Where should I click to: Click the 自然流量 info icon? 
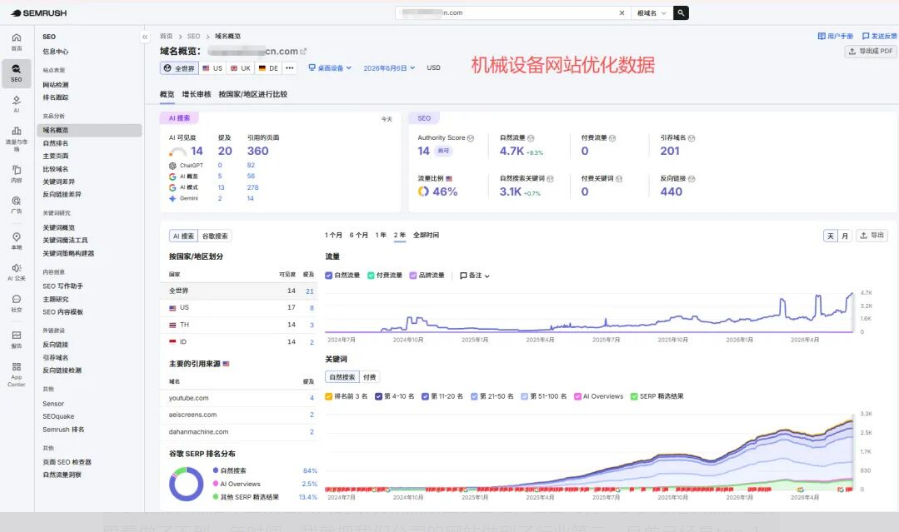pos(530,138)
